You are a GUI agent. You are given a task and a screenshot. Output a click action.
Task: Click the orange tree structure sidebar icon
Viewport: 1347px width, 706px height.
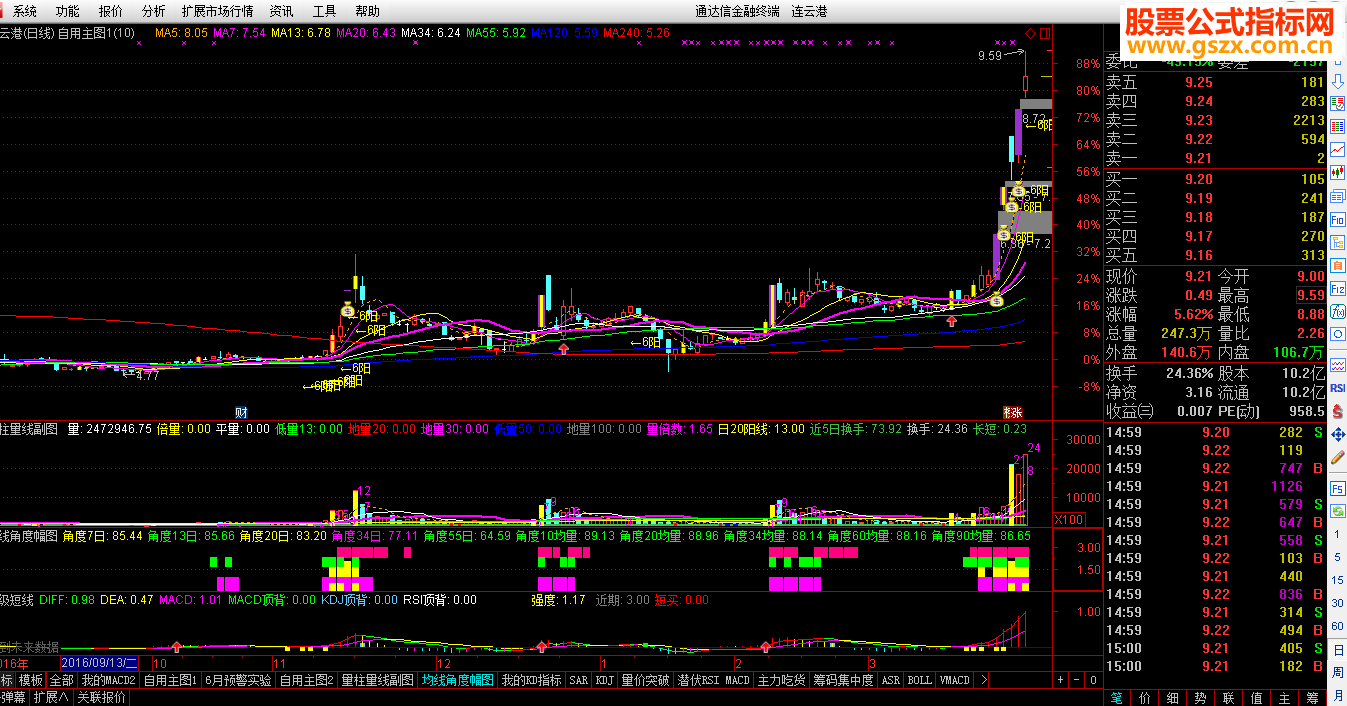(x=1338, y=242)
